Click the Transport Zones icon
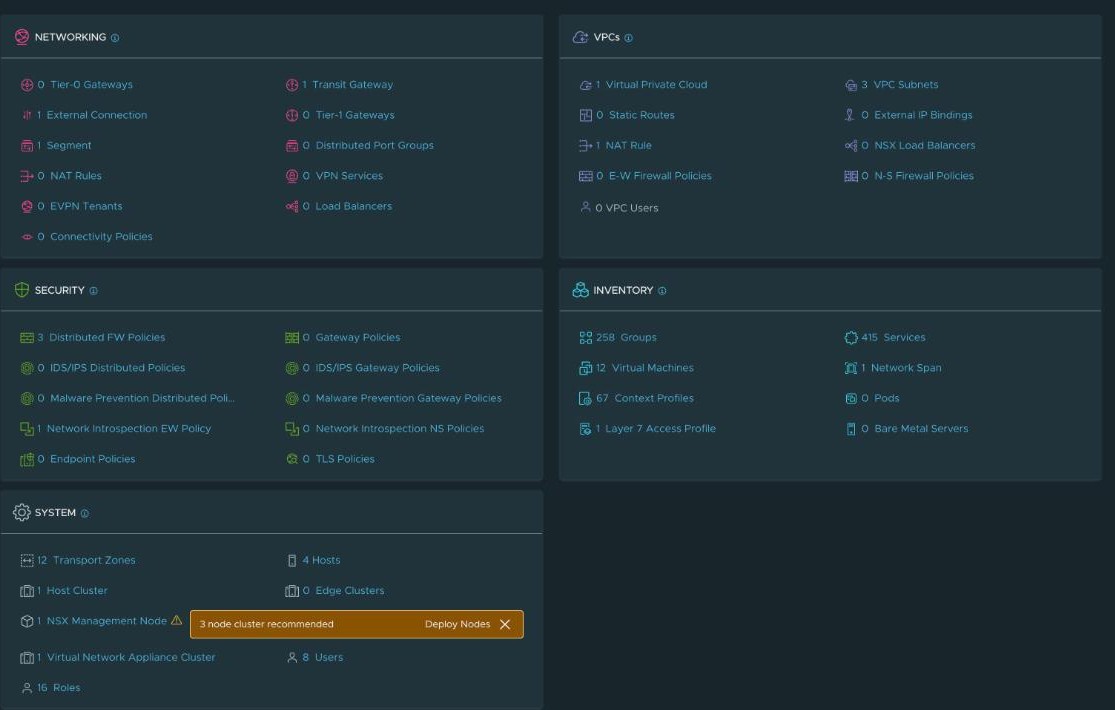Image resolution: width=1115 pixels, height=710 pixels. pyautogui.click(x=27, y=561)
